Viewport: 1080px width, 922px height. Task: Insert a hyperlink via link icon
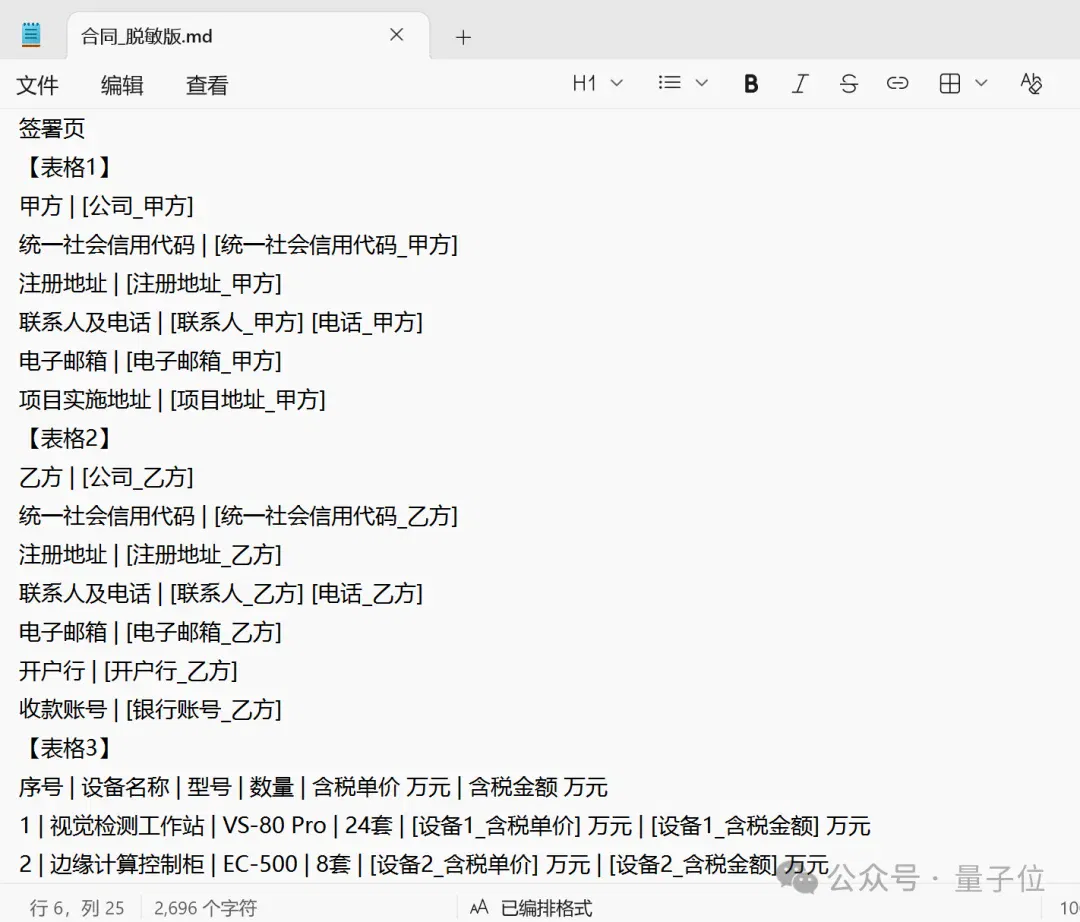click(x=897, y=84)
